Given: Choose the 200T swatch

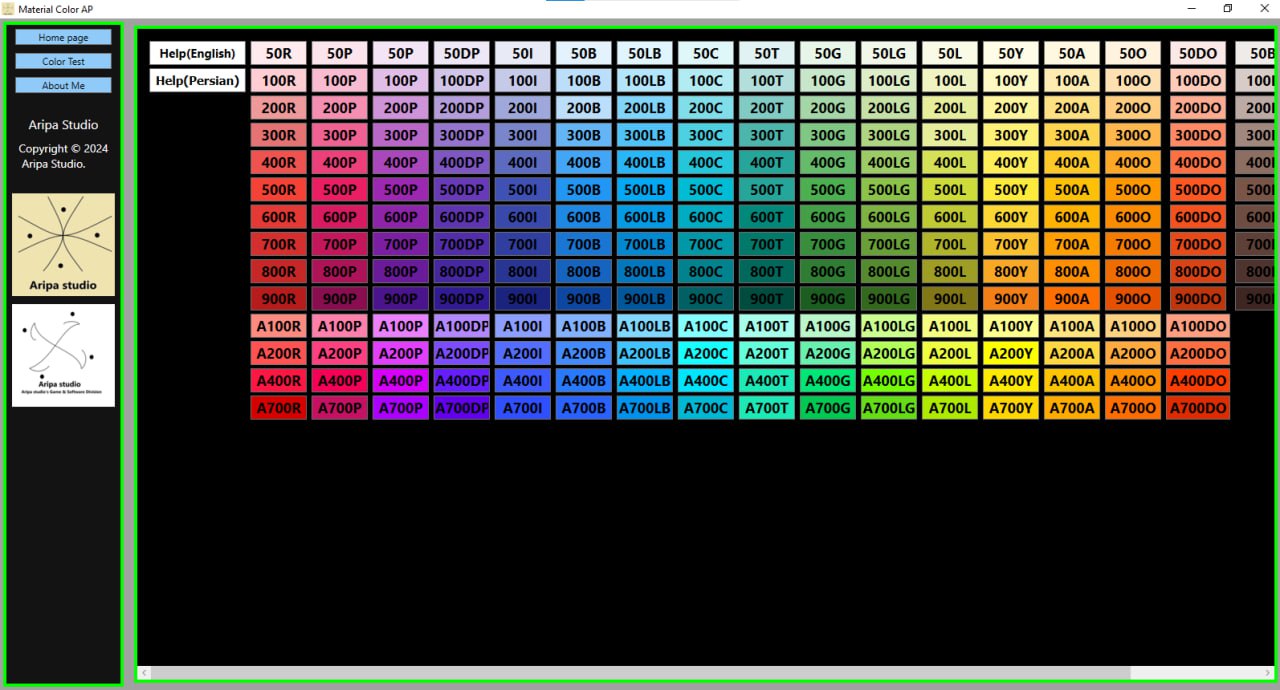Looking at the screenshot, I should click(x=767, y=108).
